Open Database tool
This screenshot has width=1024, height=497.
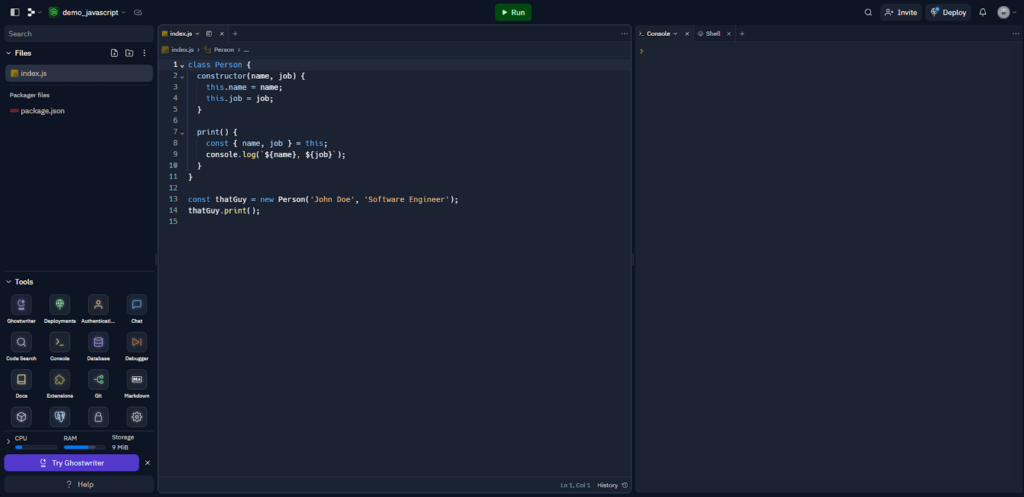(99, 342)
